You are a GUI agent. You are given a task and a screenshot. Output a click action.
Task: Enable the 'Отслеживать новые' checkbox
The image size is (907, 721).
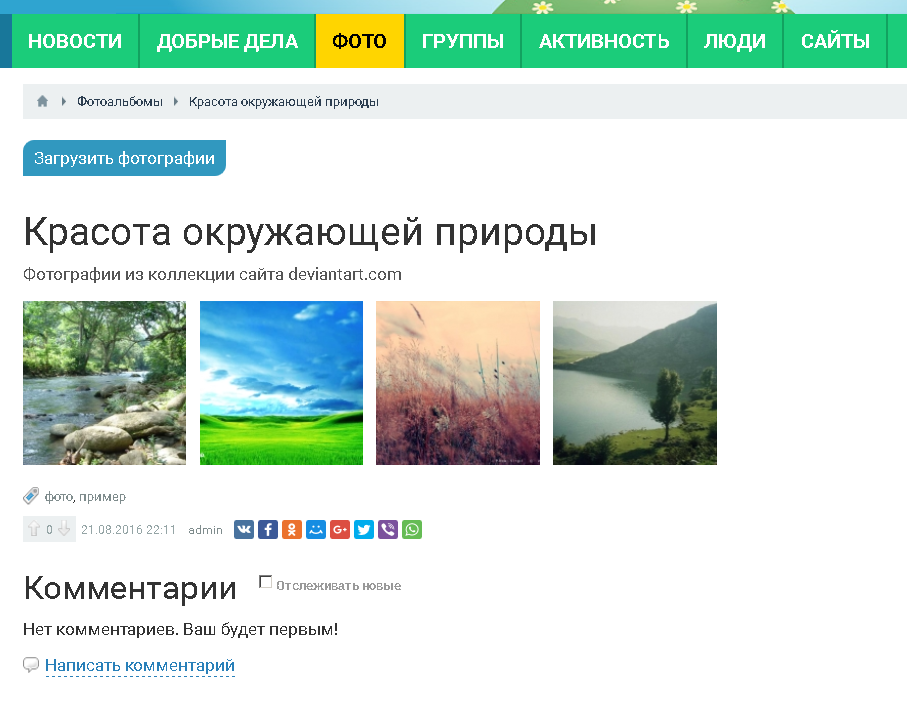tap(265, 582)
